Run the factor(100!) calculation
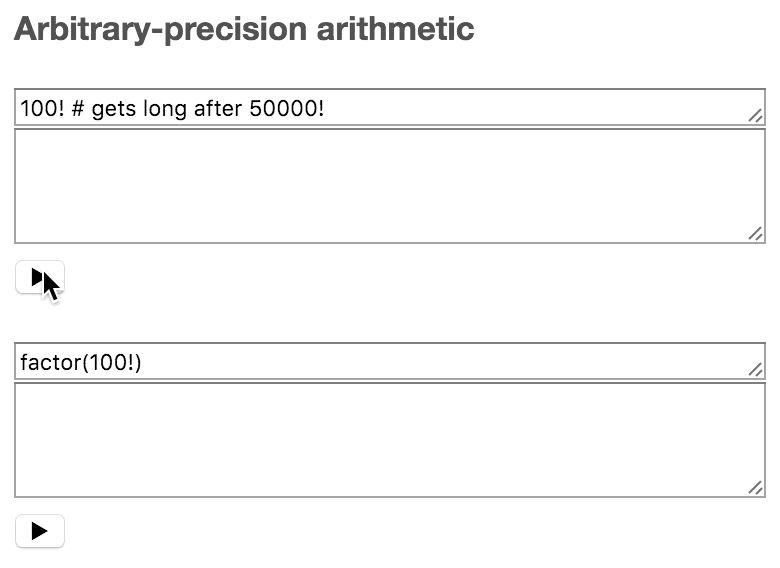This screenshot has width=780, height=568. click(x=40, y=531)
